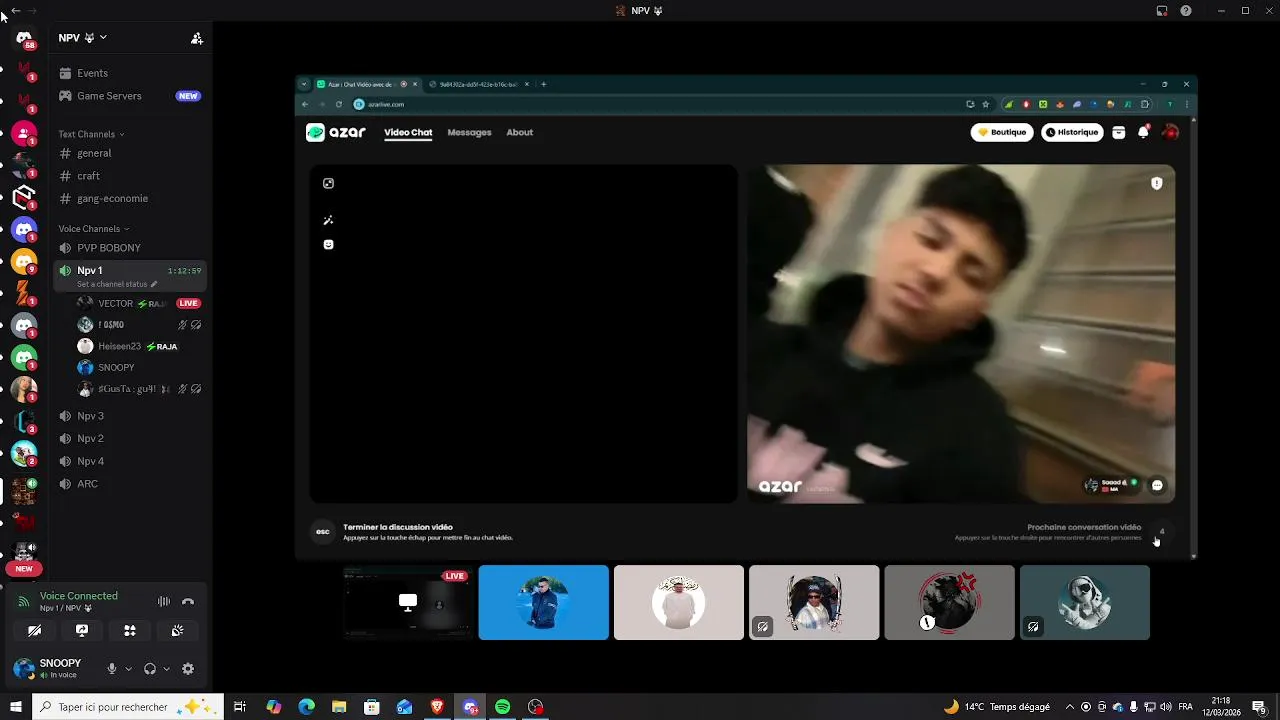Click Historique button in Azar
Screen dimensions: 1280x720
click(1072, 132)
